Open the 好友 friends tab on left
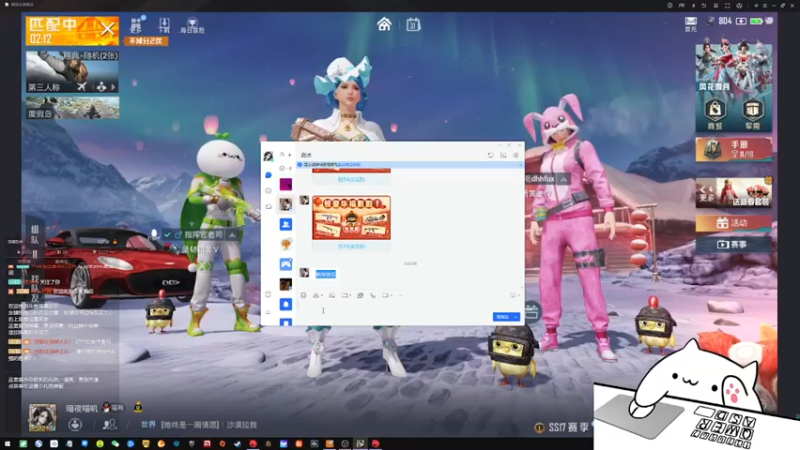This screenshot has height=450, width=800. (35, 289)
